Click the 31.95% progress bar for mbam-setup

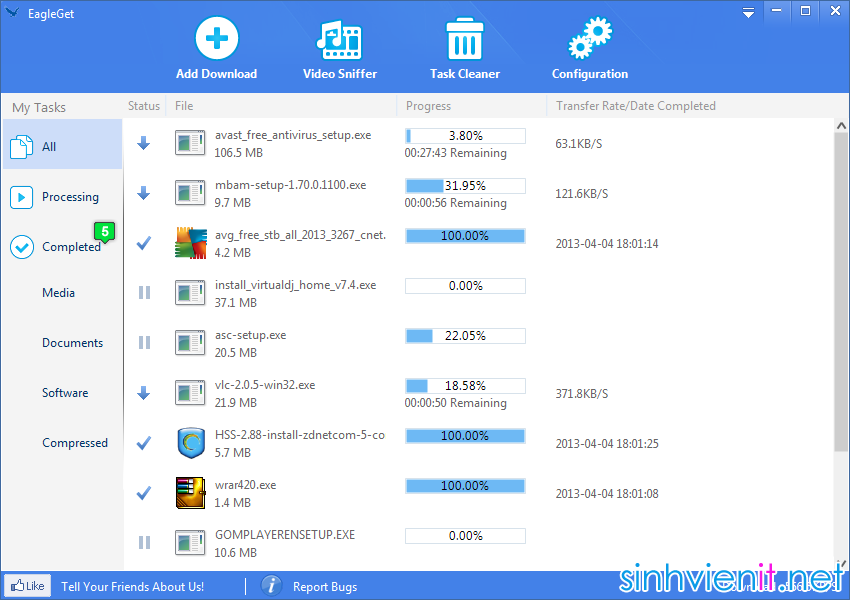tap(465, 186)
